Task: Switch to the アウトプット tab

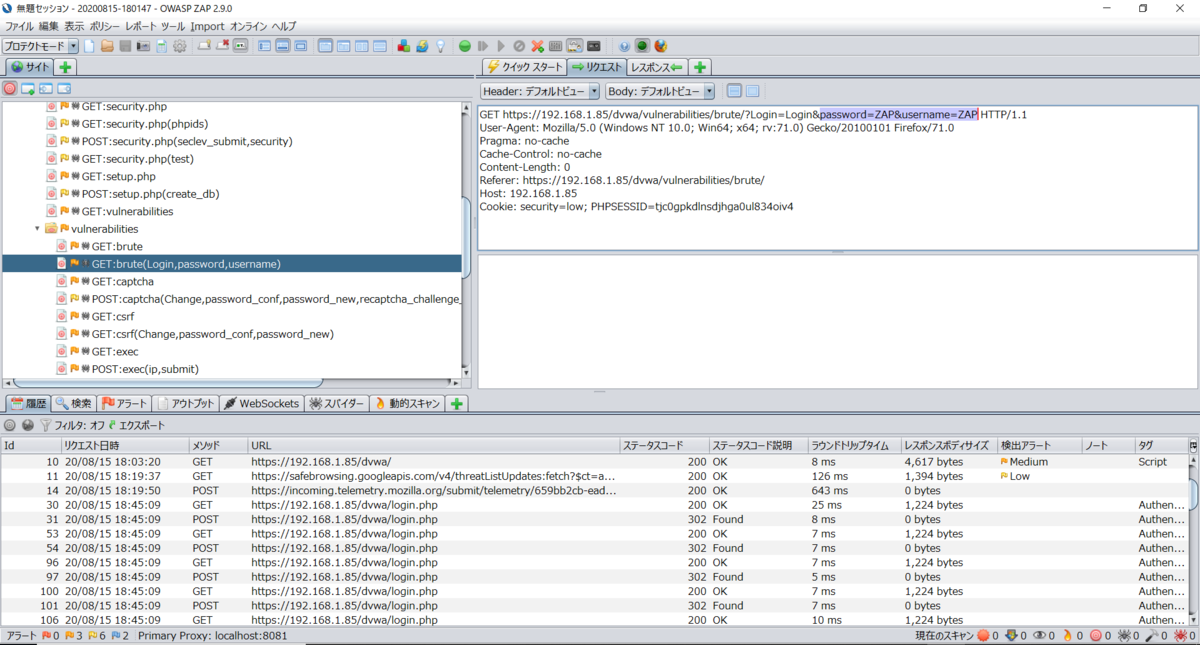Action: (186, 404)
